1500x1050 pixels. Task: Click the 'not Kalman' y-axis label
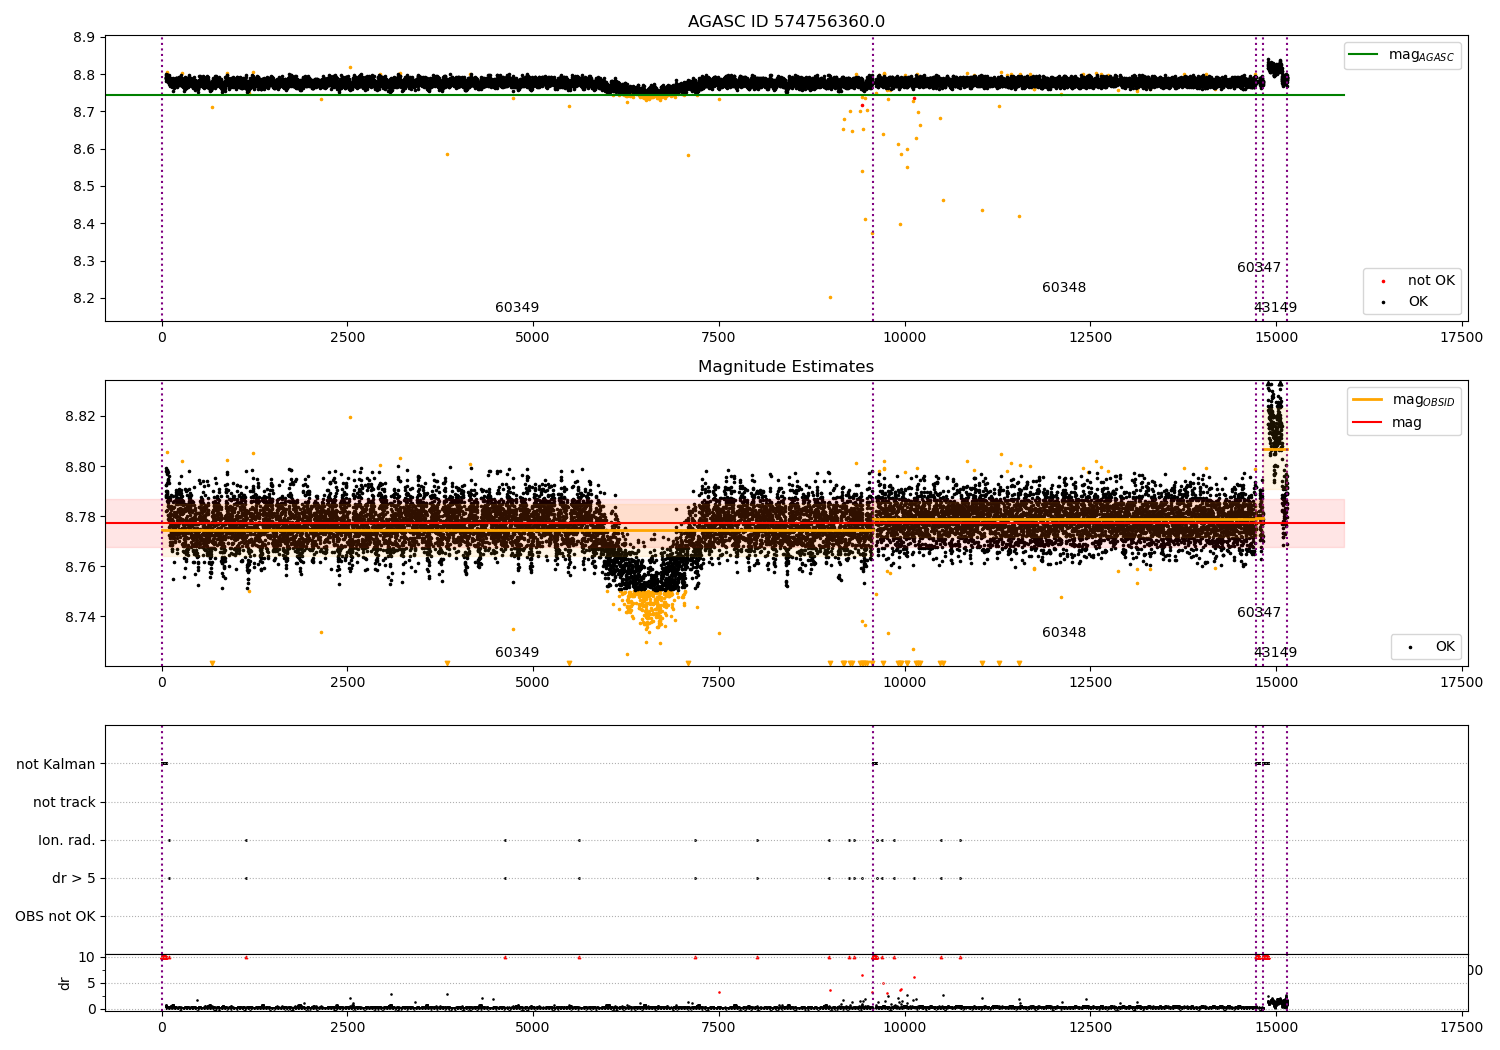point(56,764)
